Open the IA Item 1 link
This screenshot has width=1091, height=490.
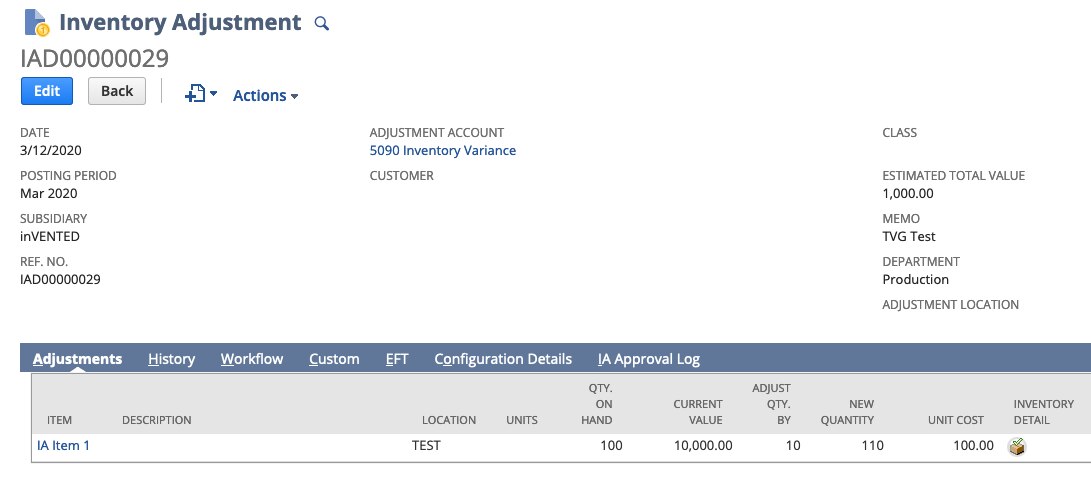coord(63,446)
